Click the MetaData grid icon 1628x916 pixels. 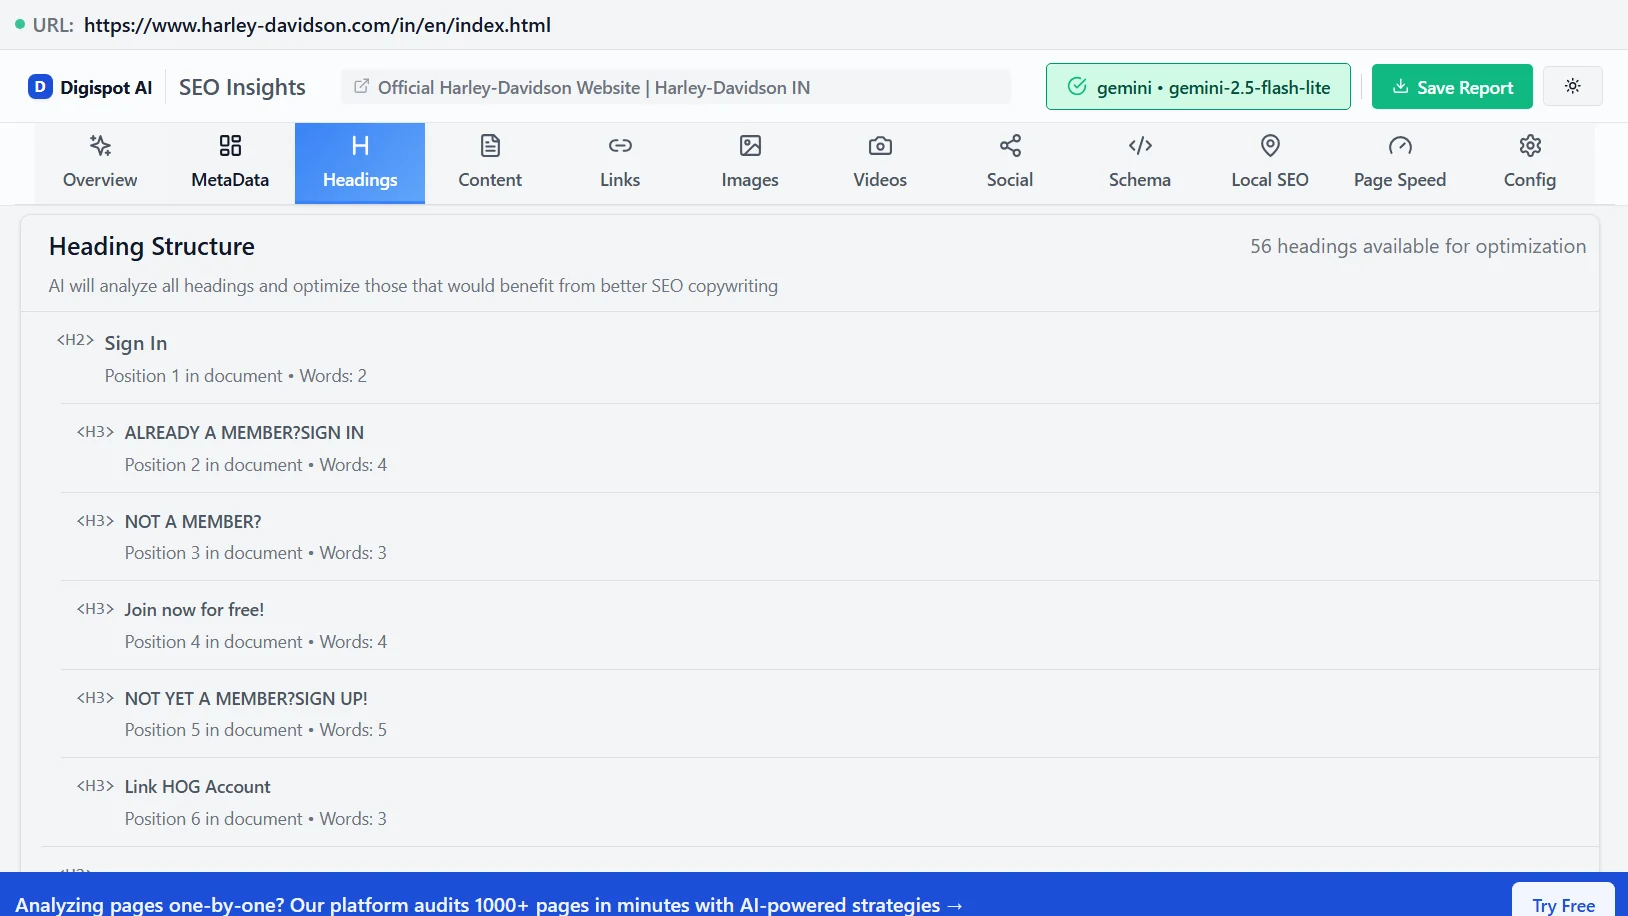point(230,146)
